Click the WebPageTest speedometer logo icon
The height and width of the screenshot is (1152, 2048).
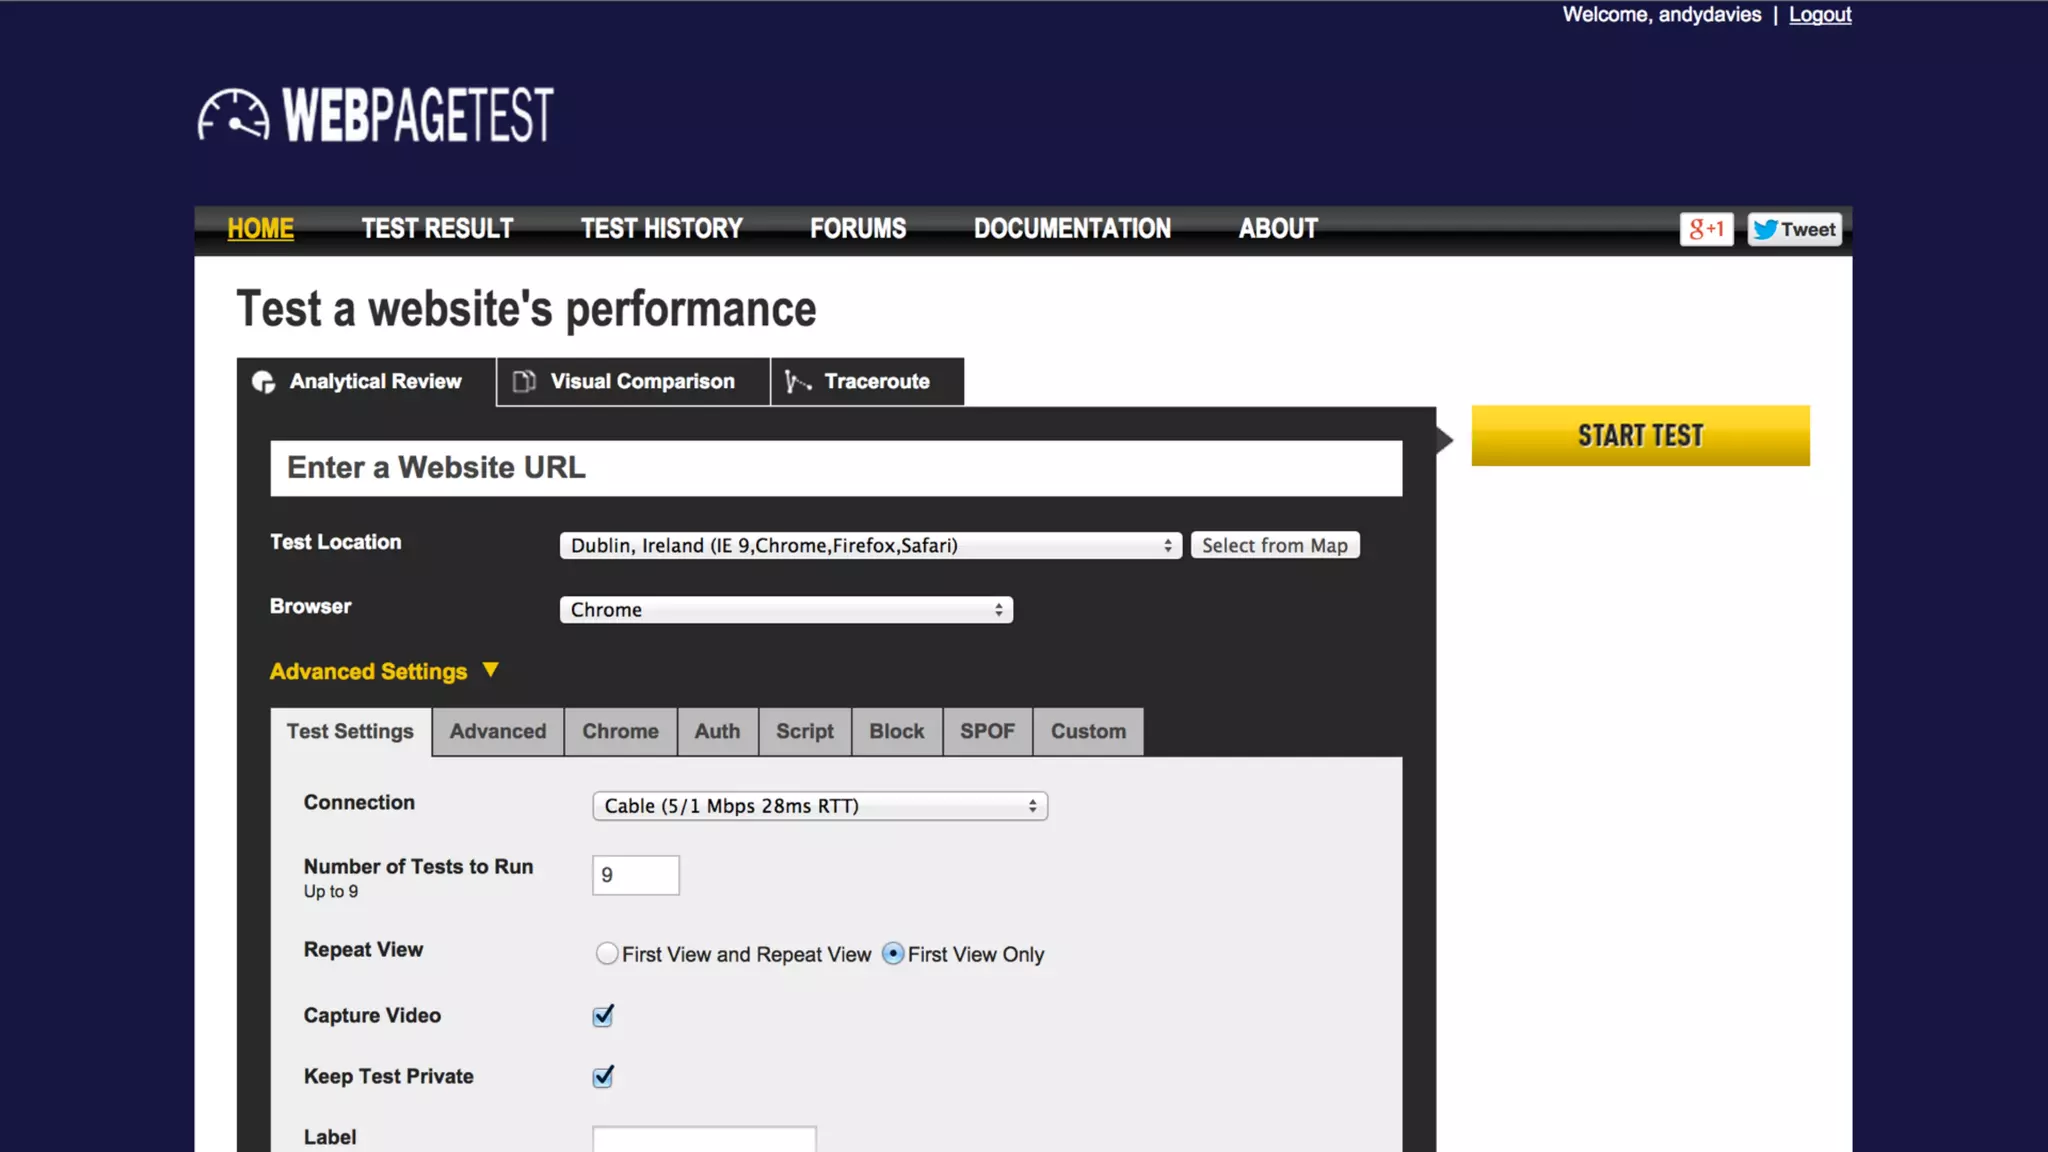pos(233,116)
